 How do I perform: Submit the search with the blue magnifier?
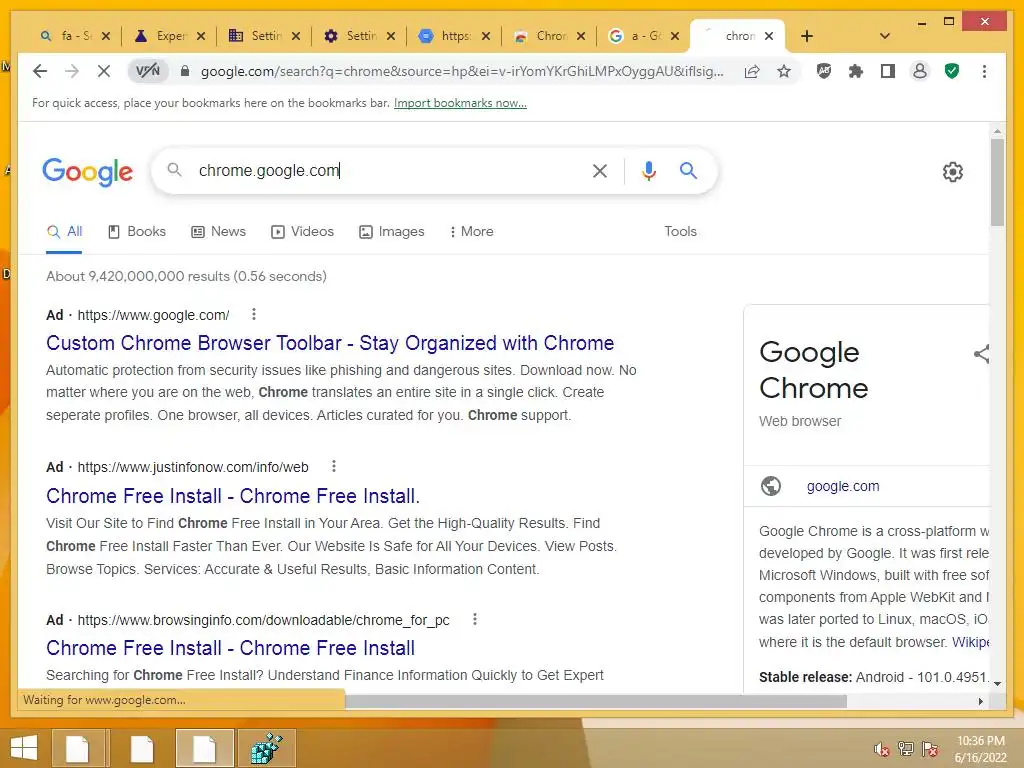(x=688, y=171)
